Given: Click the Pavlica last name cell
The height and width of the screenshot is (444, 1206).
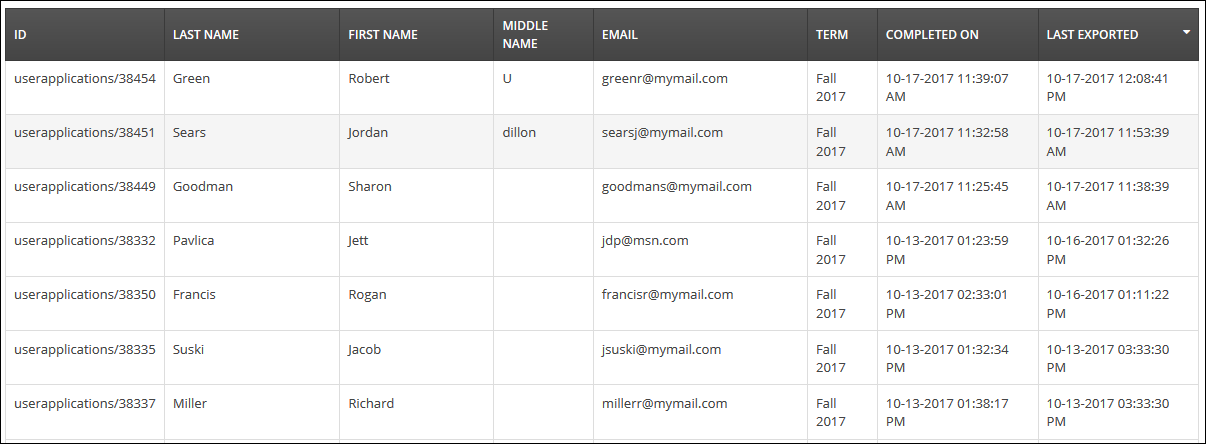Looking at the screenshot, I should click(194, 241).
